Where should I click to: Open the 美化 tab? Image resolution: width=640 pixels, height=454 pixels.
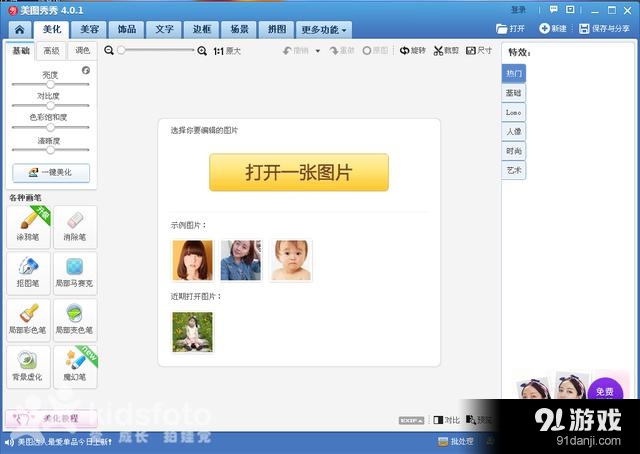(x=51, y=29)
